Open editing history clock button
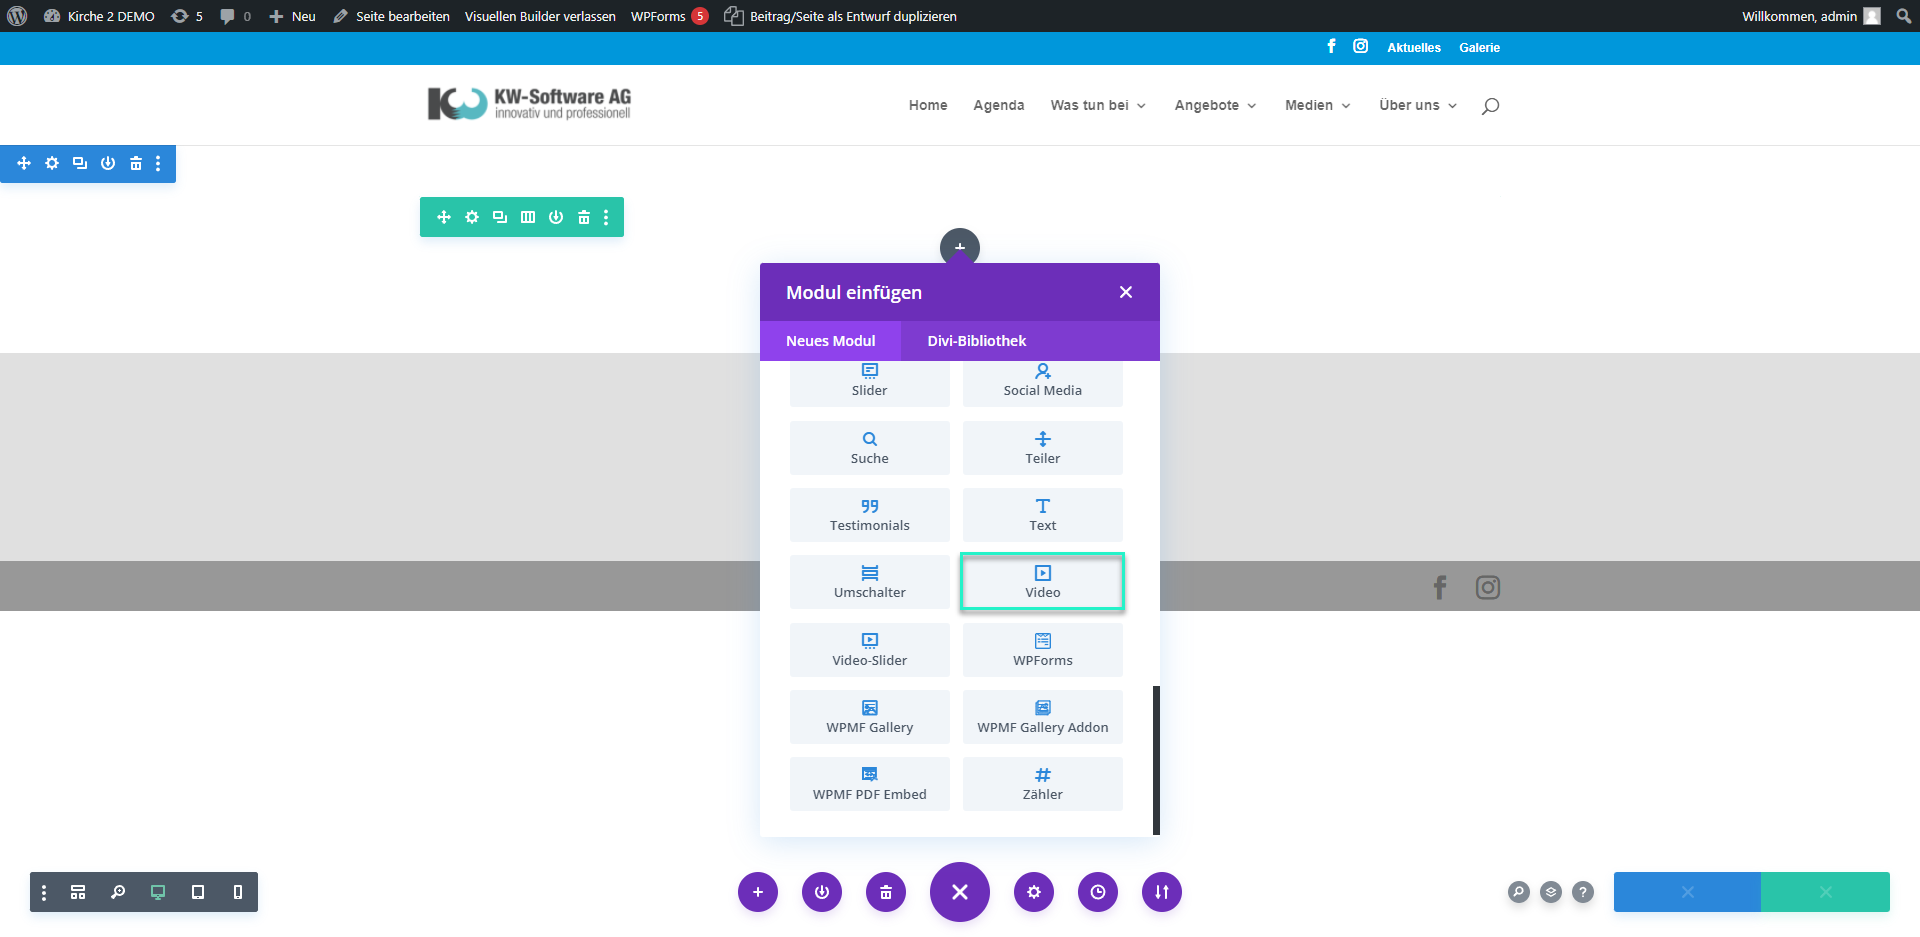This screenshot has width=1920, height=937. coord(1098,892)
